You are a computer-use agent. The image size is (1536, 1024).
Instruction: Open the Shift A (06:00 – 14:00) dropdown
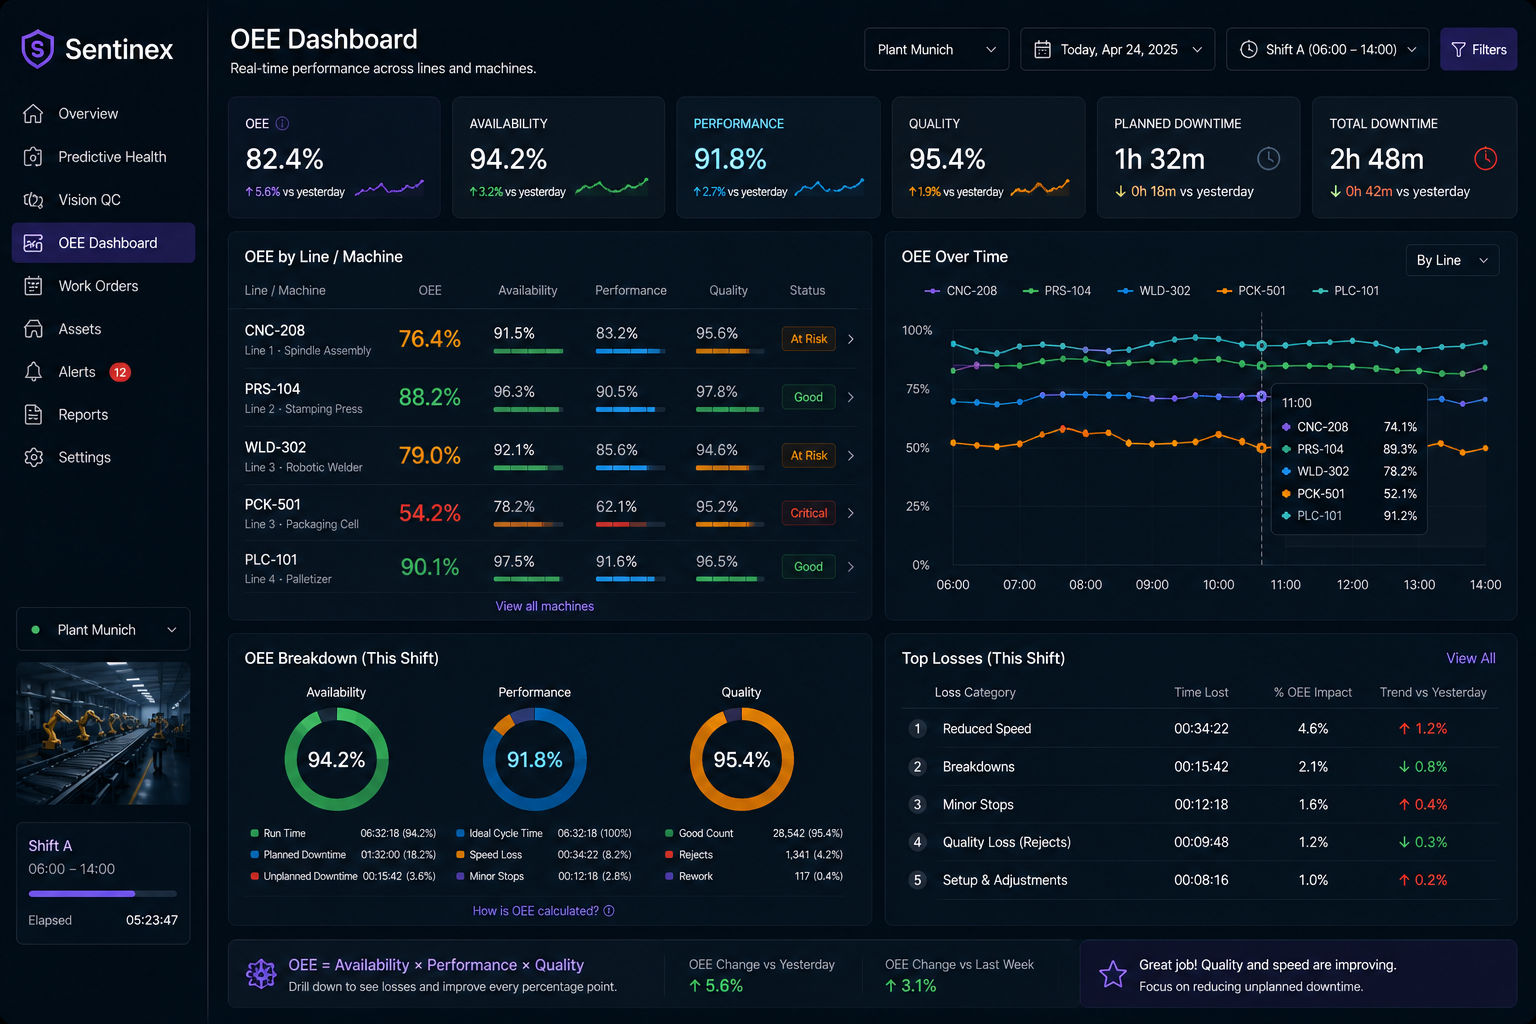pyautogui.click(x=1328, y=49)
